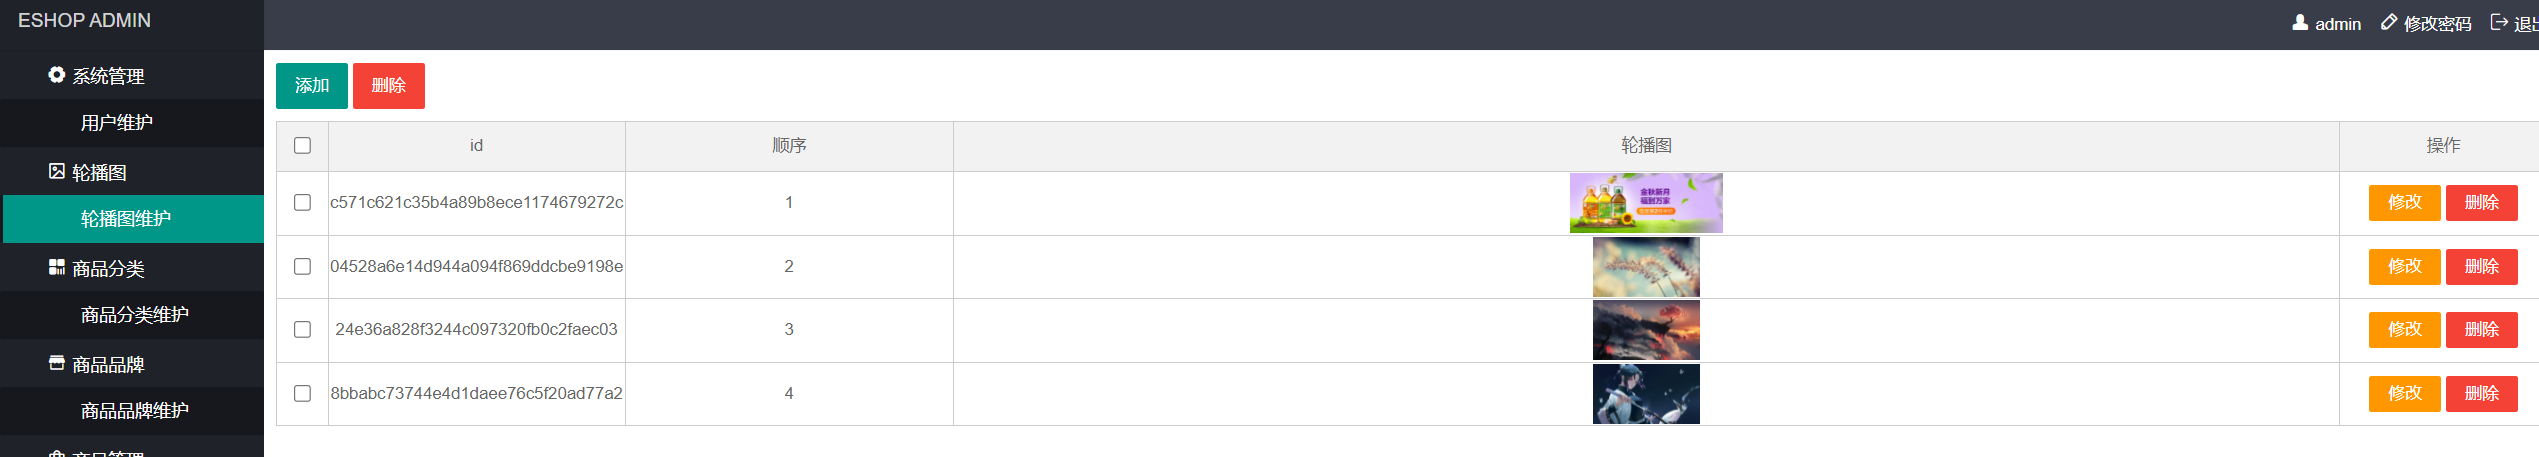The height and width of the screenshot is (457, 2539).
Task: Check the row with order number 3
Action: [302, 330]
